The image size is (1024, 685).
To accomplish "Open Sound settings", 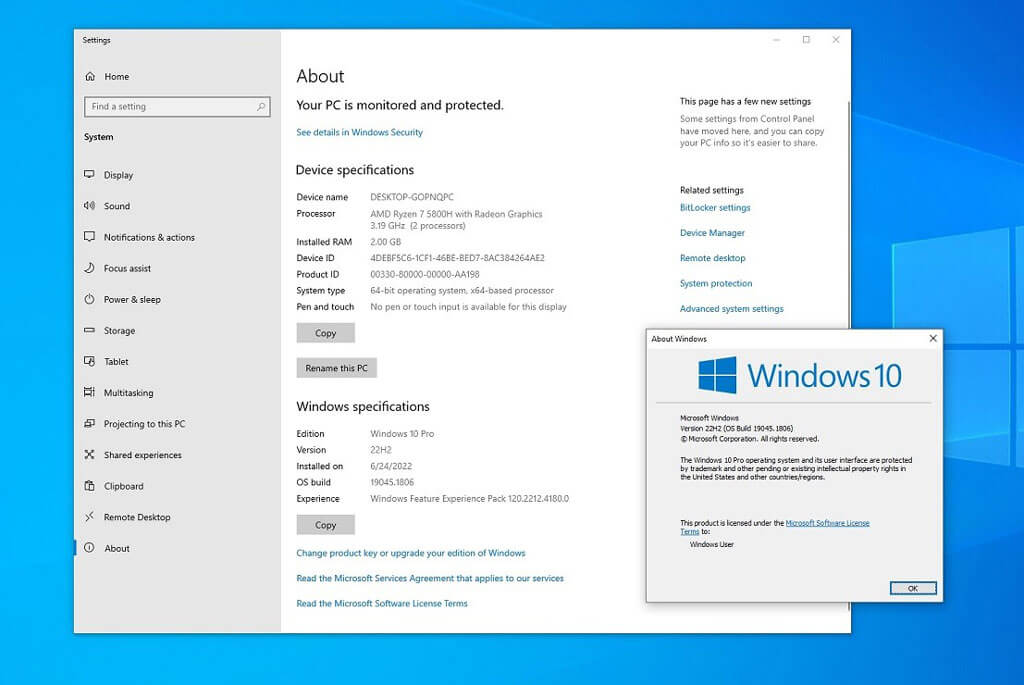I will coord(116,206).
